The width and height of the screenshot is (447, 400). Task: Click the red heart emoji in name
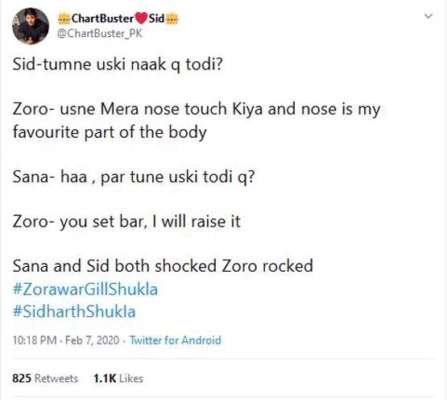pyautogui.click(x=141, y=18)
